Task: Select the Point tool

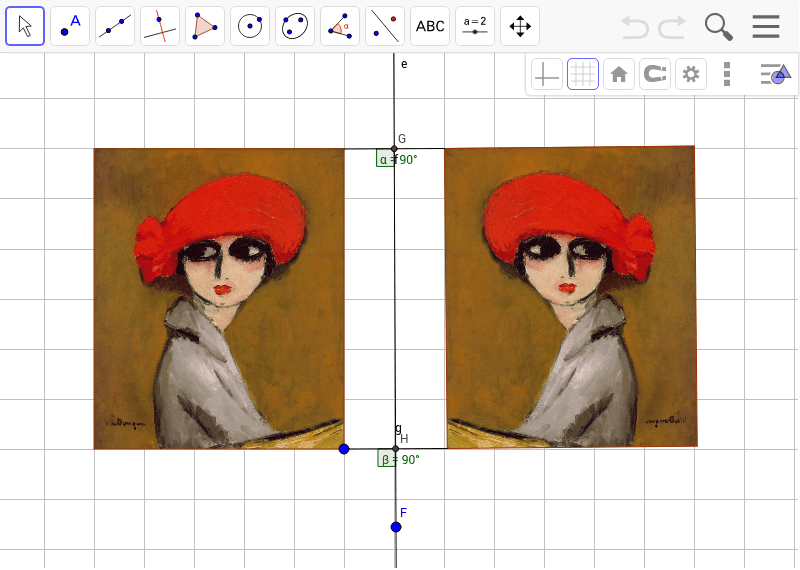Action: [x=70, y=26]
